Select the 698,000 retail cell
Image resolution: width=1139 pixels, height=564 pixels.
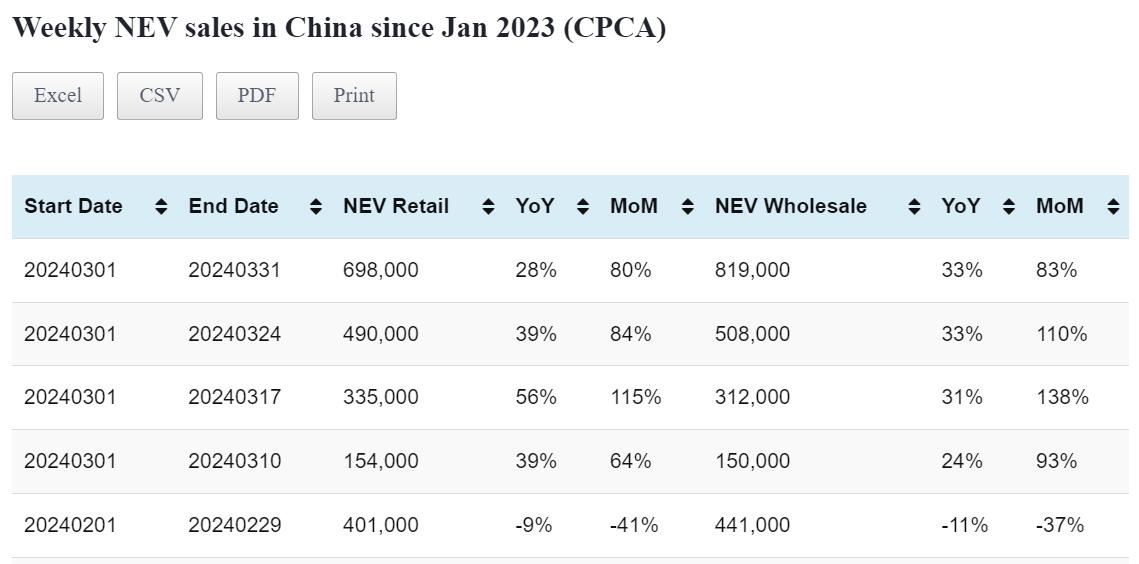coord(381,270)
